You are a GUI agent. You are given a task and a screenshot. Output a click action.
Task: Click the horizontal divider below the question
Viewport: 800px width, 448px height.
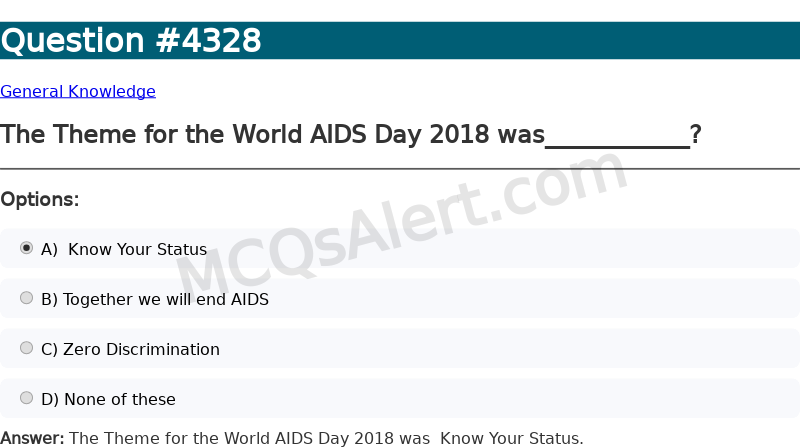click(x=400, y=168)
